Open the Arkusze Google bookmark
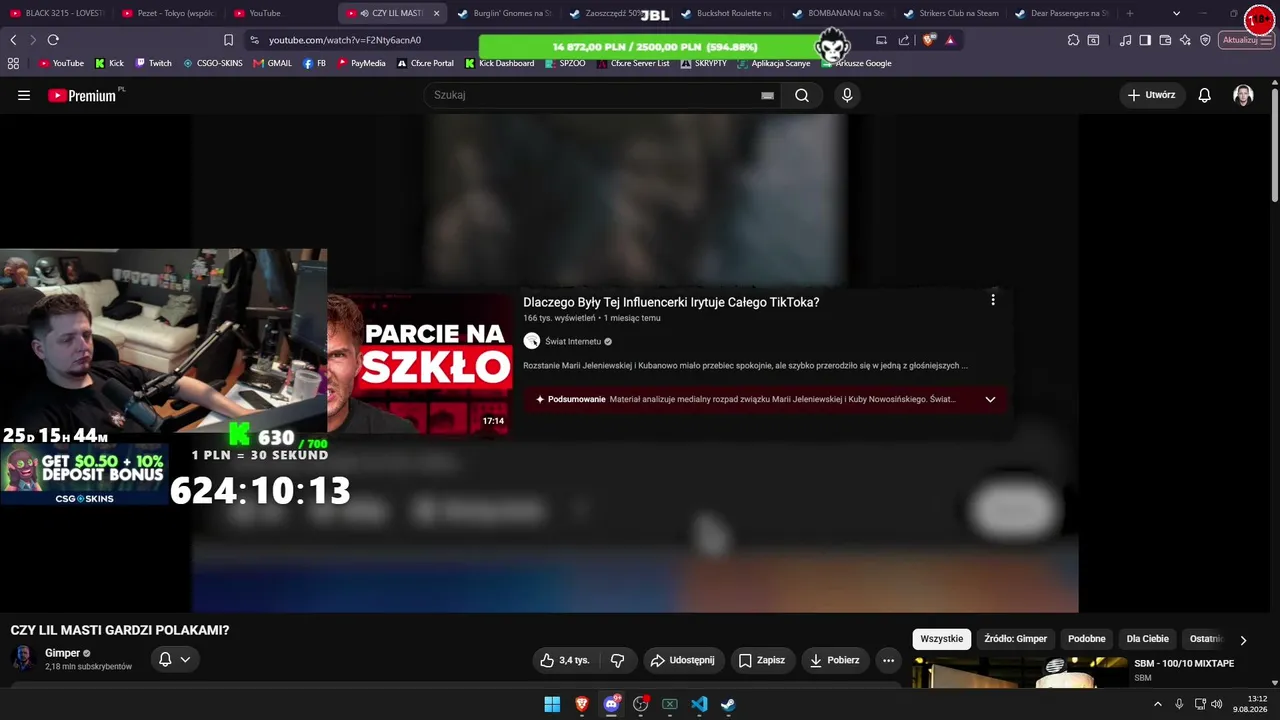 (857, 63)
